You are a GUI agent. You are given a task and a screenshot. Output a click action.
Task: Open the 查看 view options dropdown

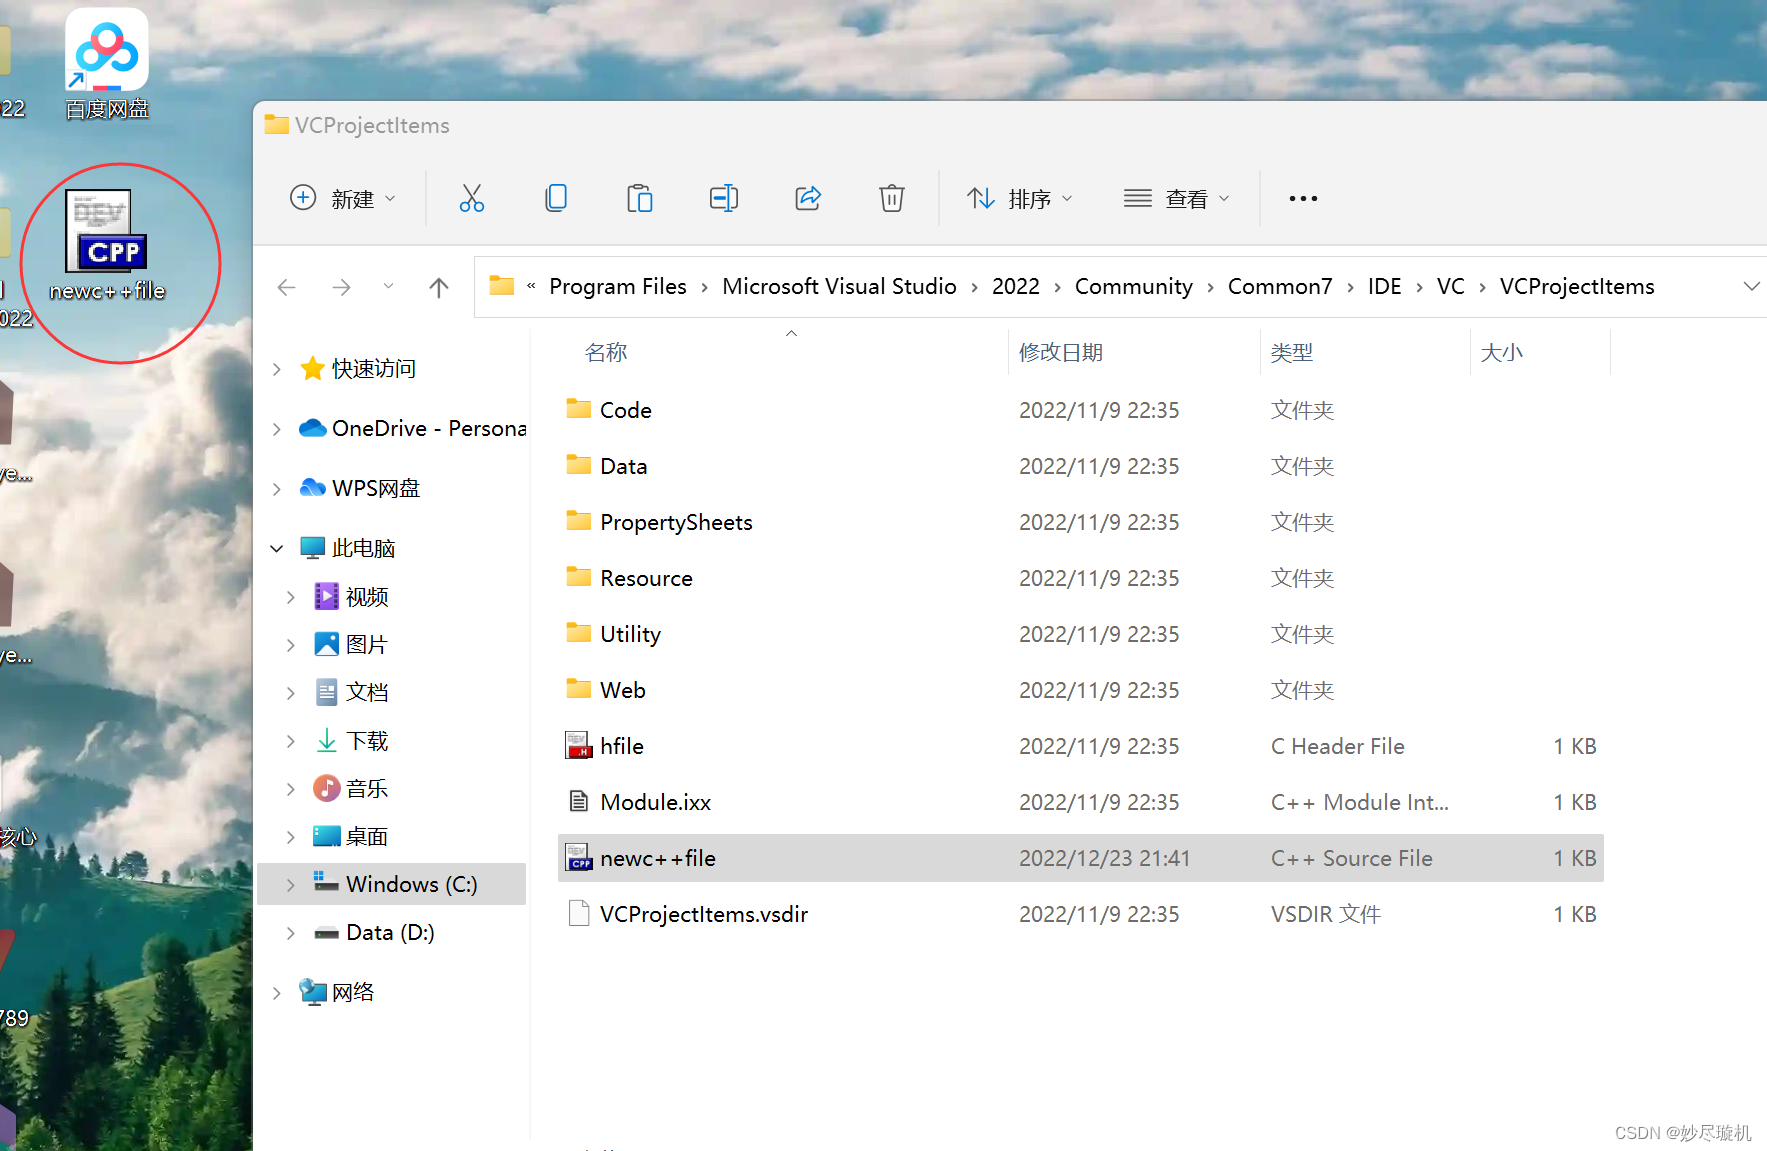pyautogui.click(x=1180, y=198)
